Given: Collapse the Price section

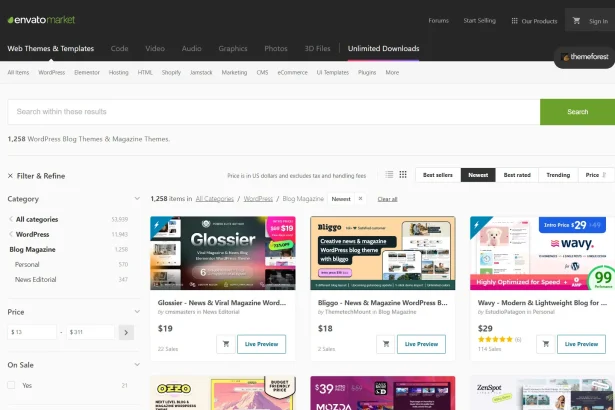Looking at the screenshot, I should tap(137, 312).
